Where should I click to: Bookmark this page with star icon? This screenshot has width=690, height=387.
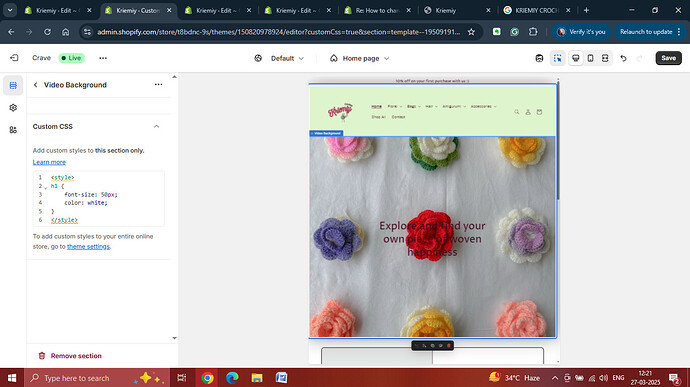(x=471, y=32)
